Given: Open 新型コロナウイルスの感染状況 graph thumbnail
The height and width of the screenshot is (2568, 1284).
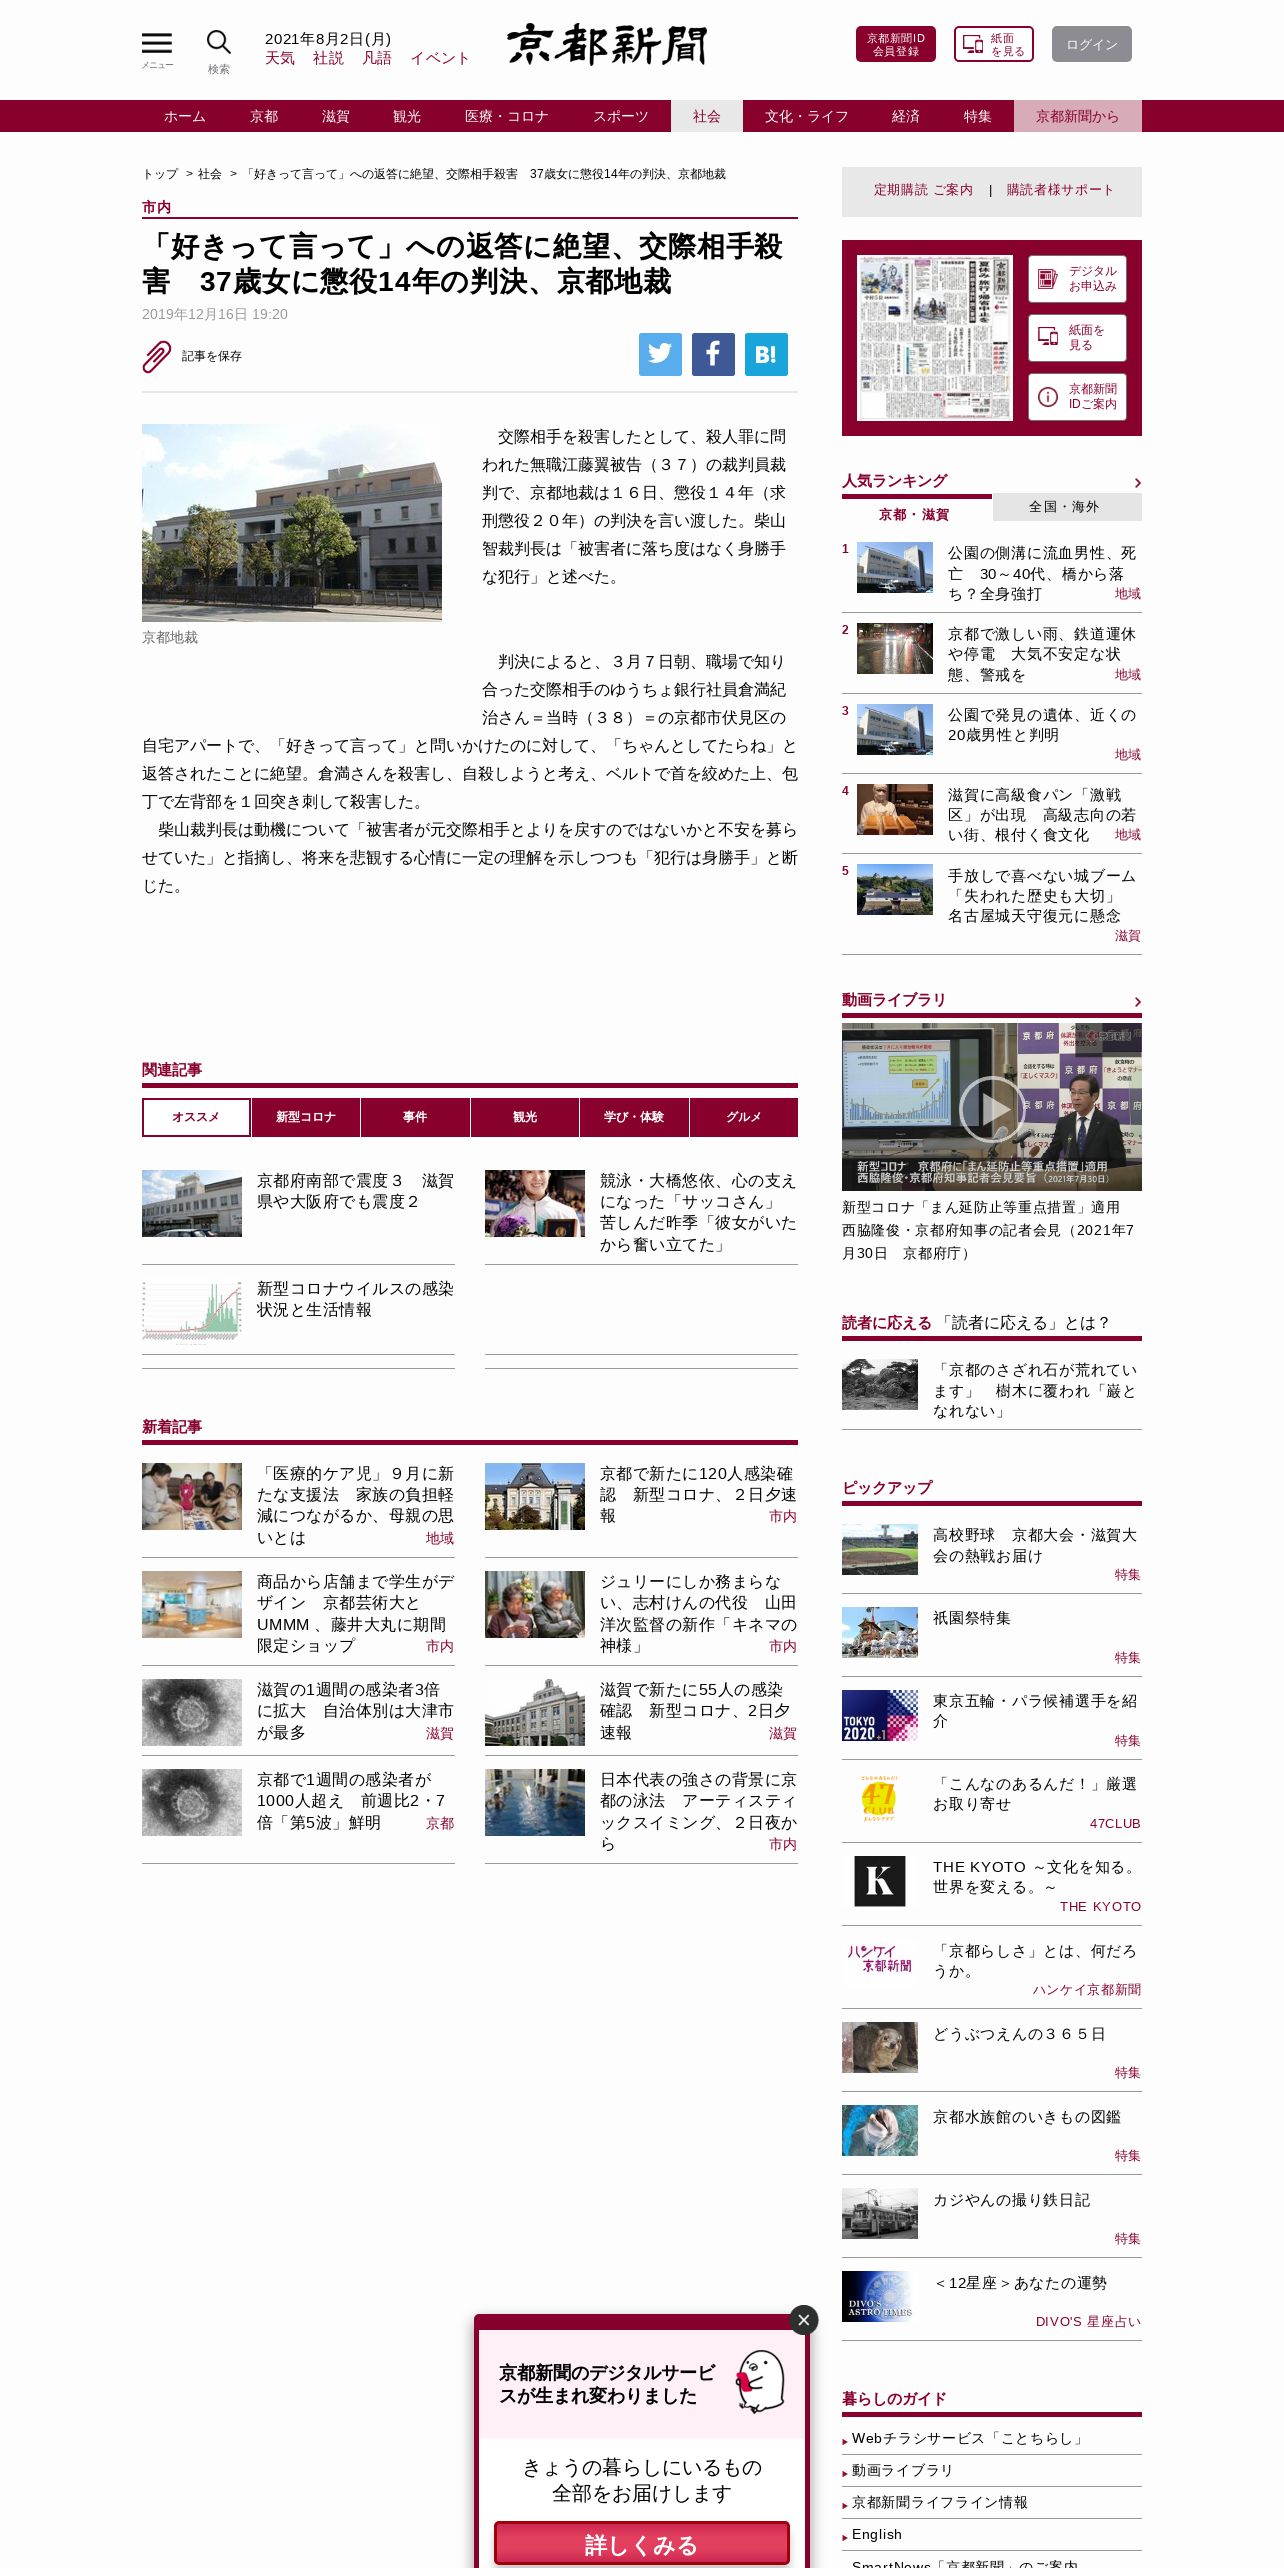Looking at the screenshot, I should [192, 1311].
